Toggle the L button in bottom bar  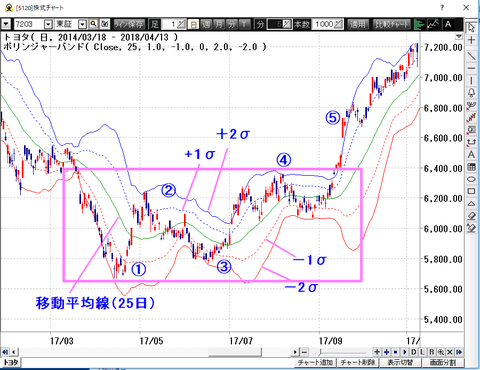(423, 352)
